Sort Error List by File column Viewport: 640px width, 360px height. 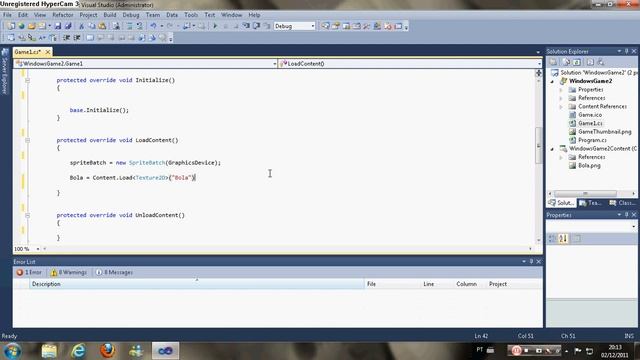click(x=392, y=284)
